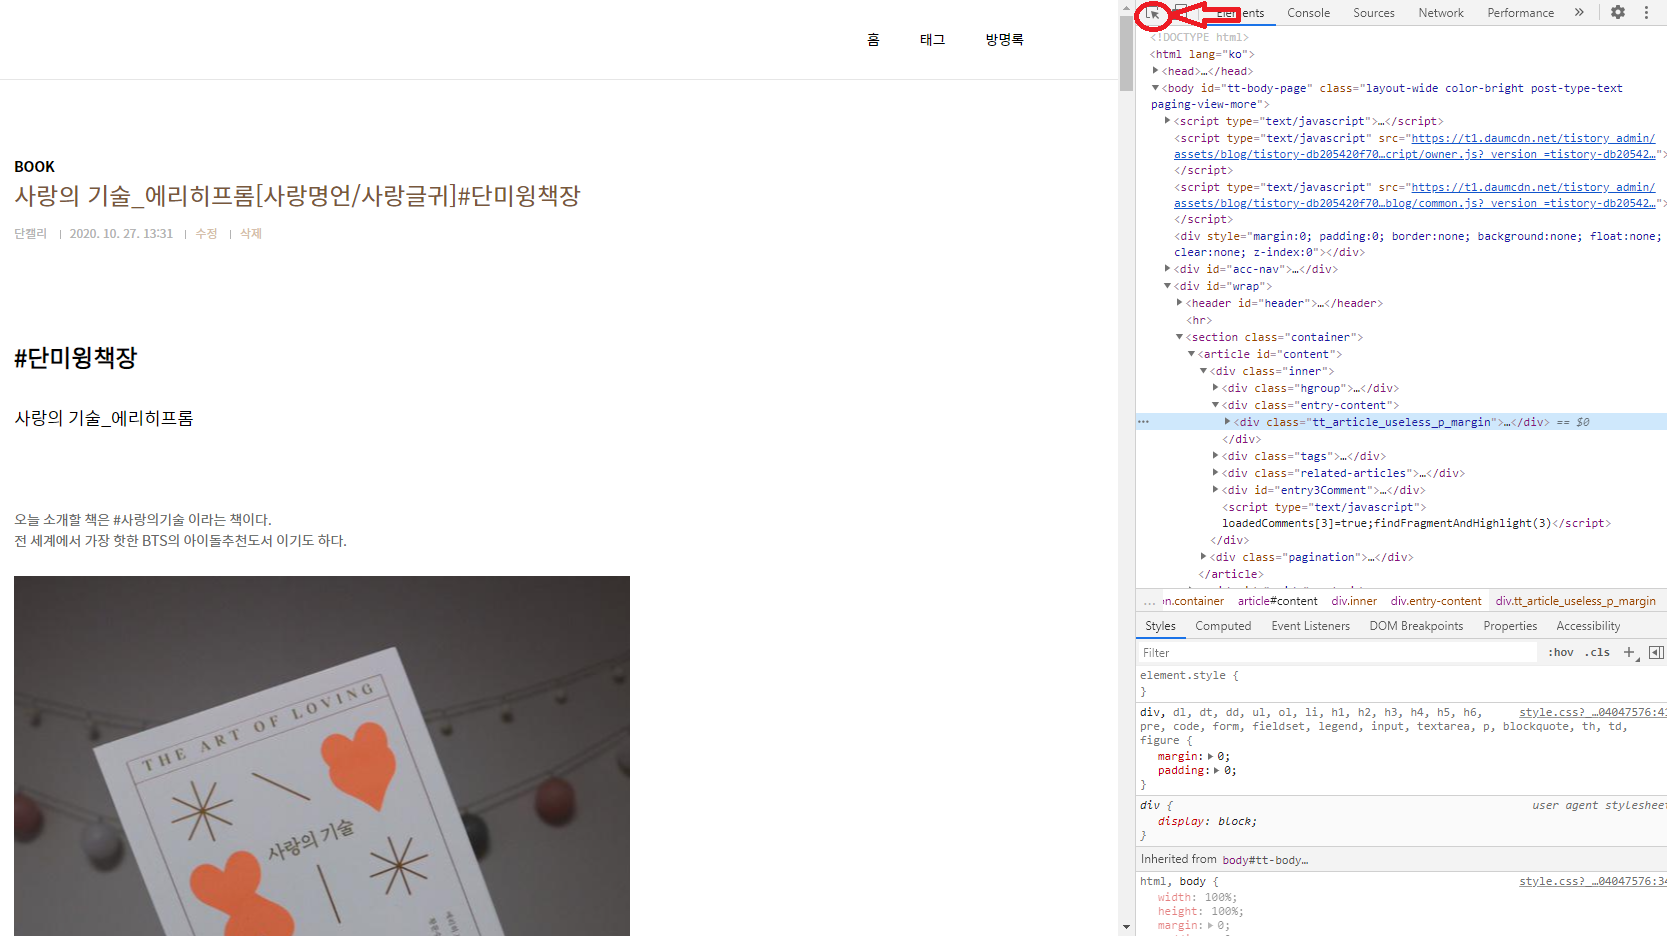Open style.css link for div rule

point(1593,712)
